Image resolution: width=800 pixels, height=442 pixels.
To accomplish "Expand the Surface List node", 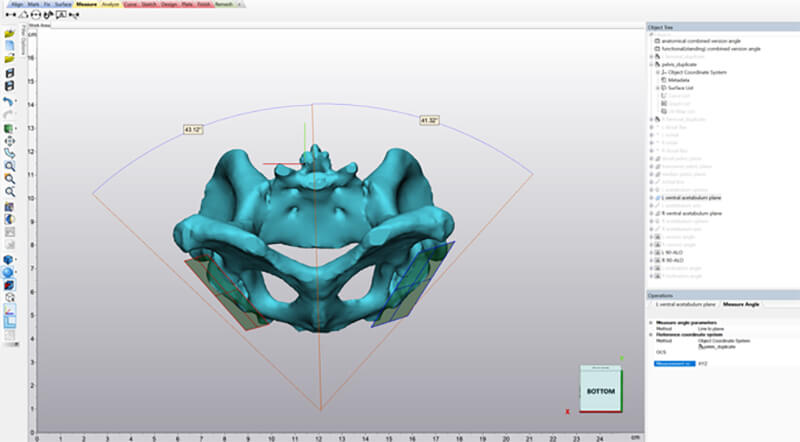I will coord(658,88).
